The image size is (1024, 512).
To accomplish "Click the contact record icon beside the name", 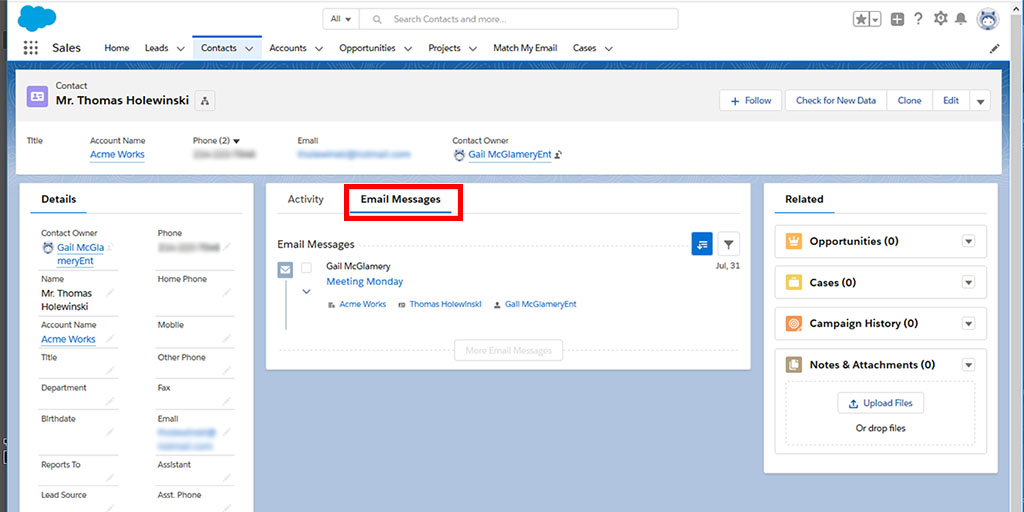I will [37, 96].
